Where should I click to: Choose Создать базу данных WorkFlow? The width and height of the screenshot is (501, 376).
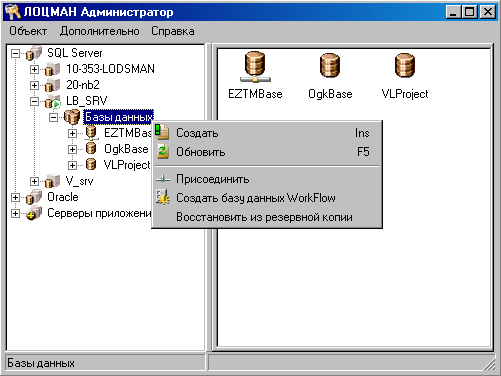point(267,198)
